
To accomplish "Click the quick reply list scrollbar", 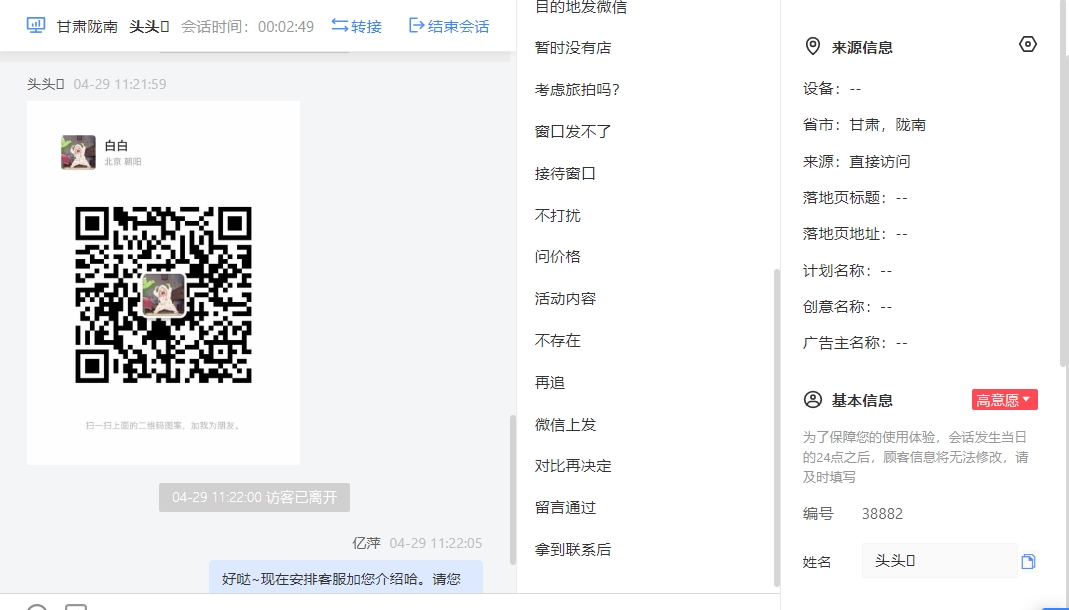I will click(776, 427).
